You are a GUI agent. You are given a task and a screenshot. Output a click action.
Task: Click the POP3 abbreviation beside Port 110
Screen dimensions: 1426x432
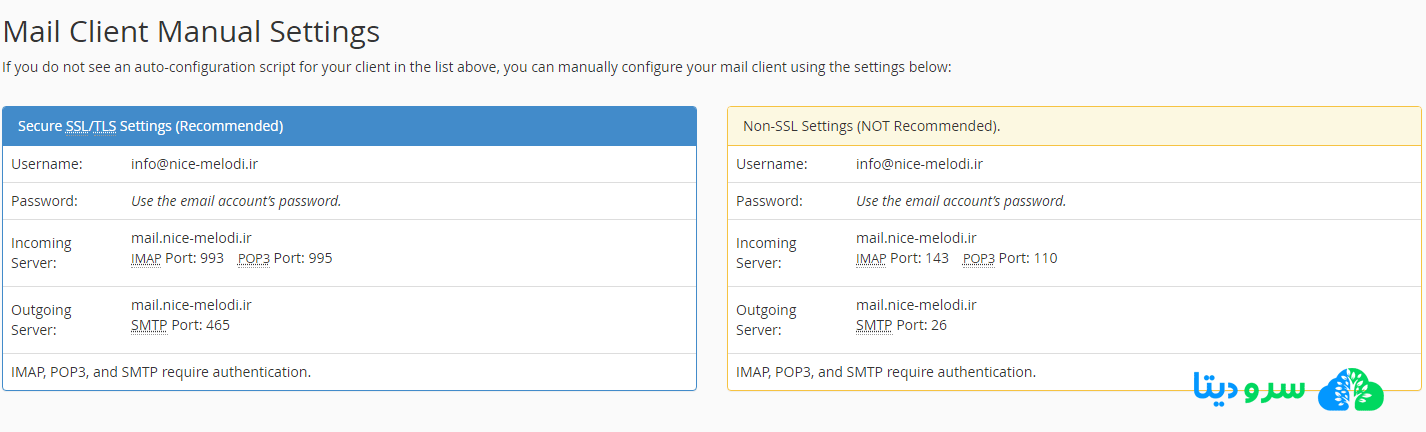click(979, 258)
